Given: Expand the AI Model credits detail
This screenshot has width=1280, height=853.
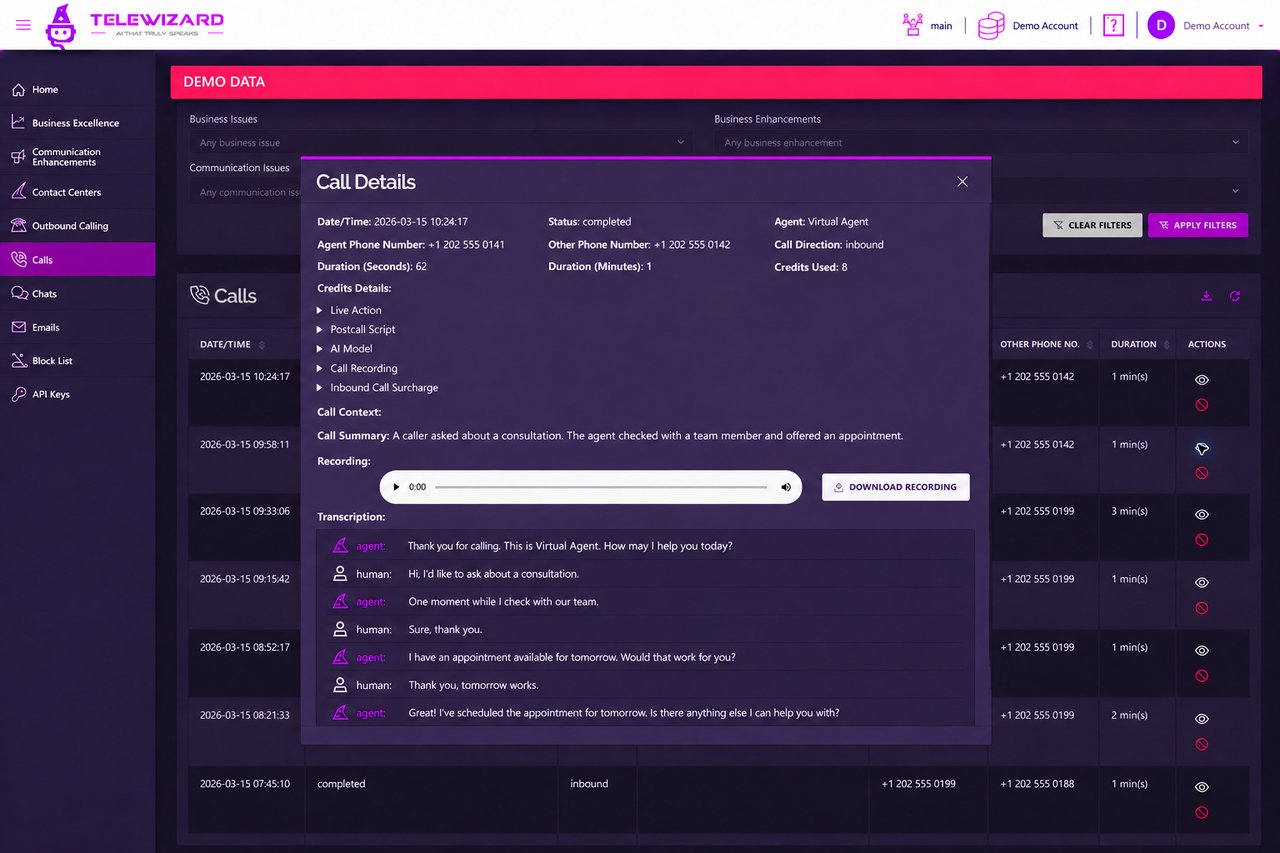Looking at the screenshot, I should (x=344, y=349).
